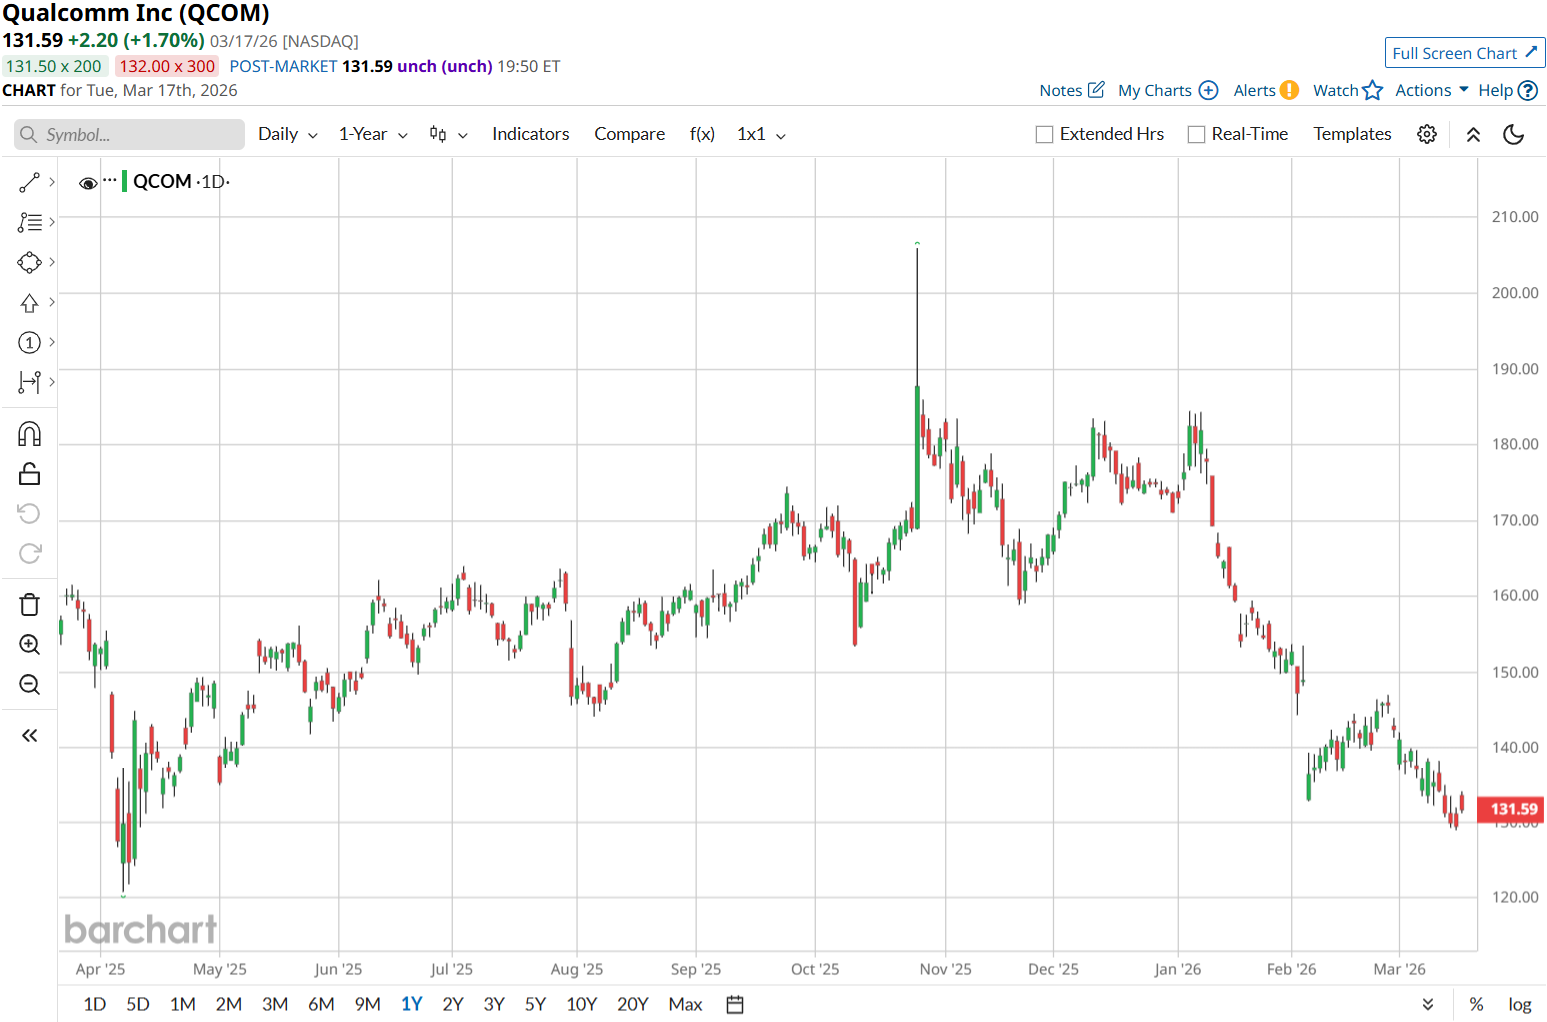The image size is (1547, 1022).
Task: Click the trash delete drawings icon
Action: coord(29,604)
